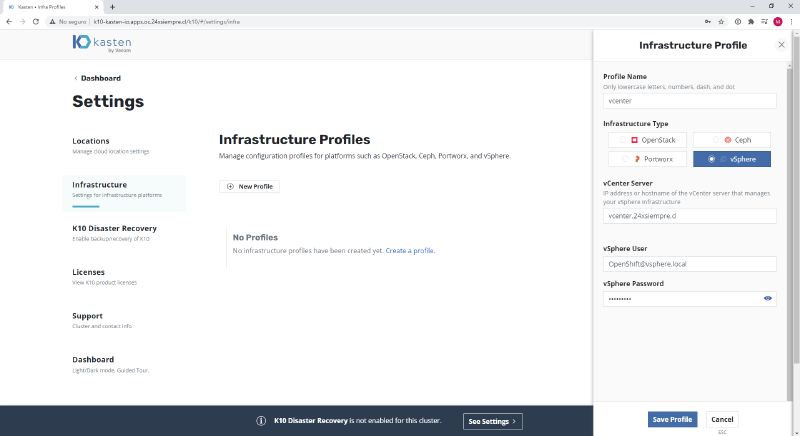Reload the current page
Viewport: 800px width, 436px height.
click(36, 21)
